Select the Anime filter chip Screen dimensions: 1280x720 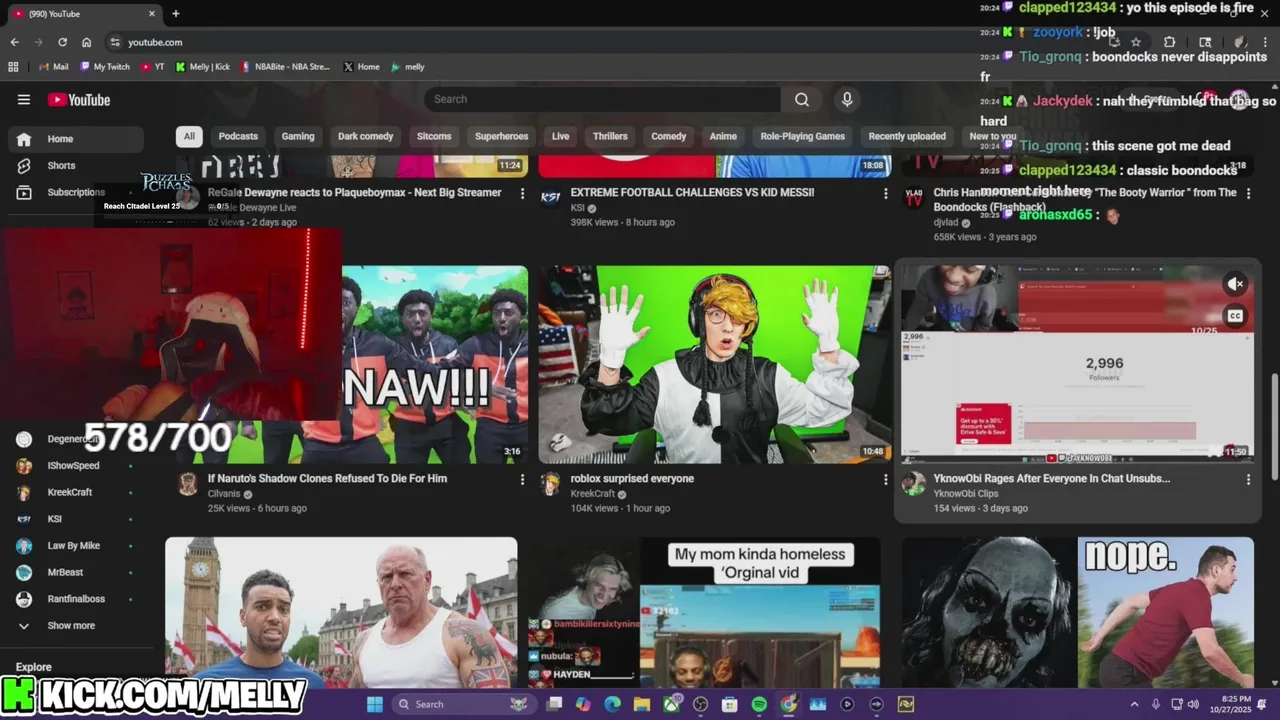(723, 136)
